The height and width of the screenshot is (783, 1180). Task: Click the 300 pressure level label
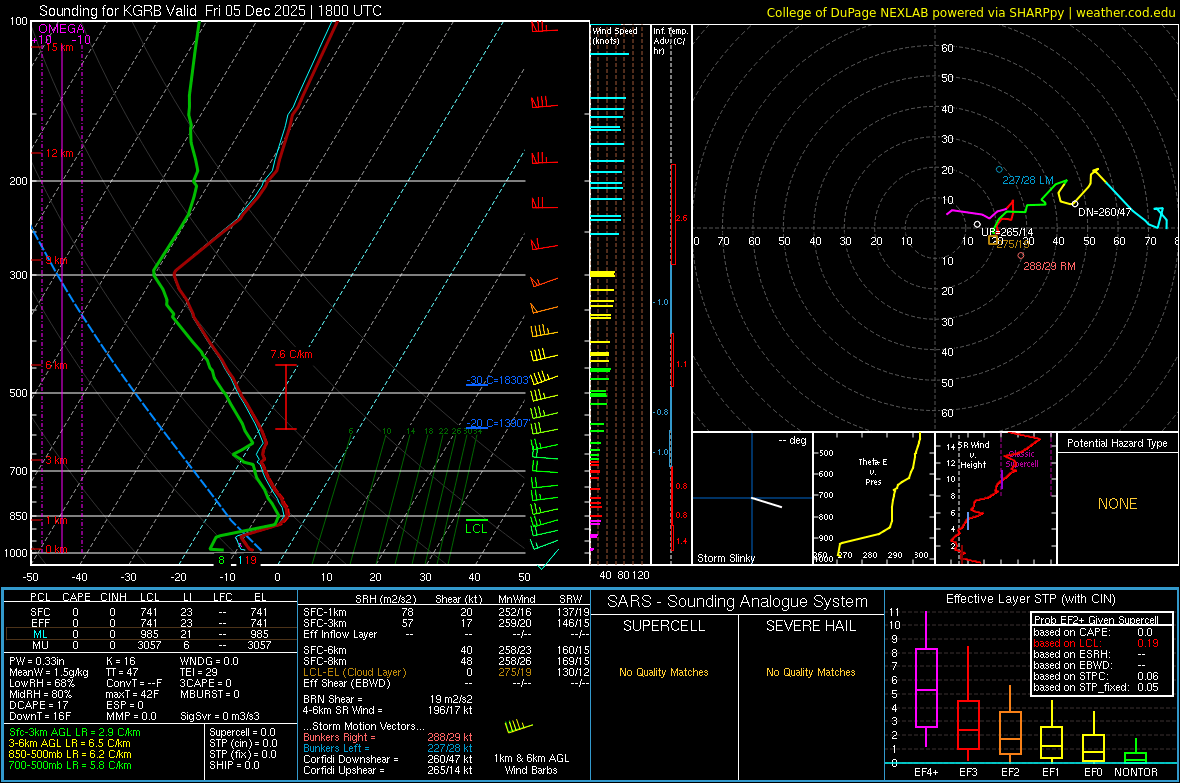click(x=18, y=276)
